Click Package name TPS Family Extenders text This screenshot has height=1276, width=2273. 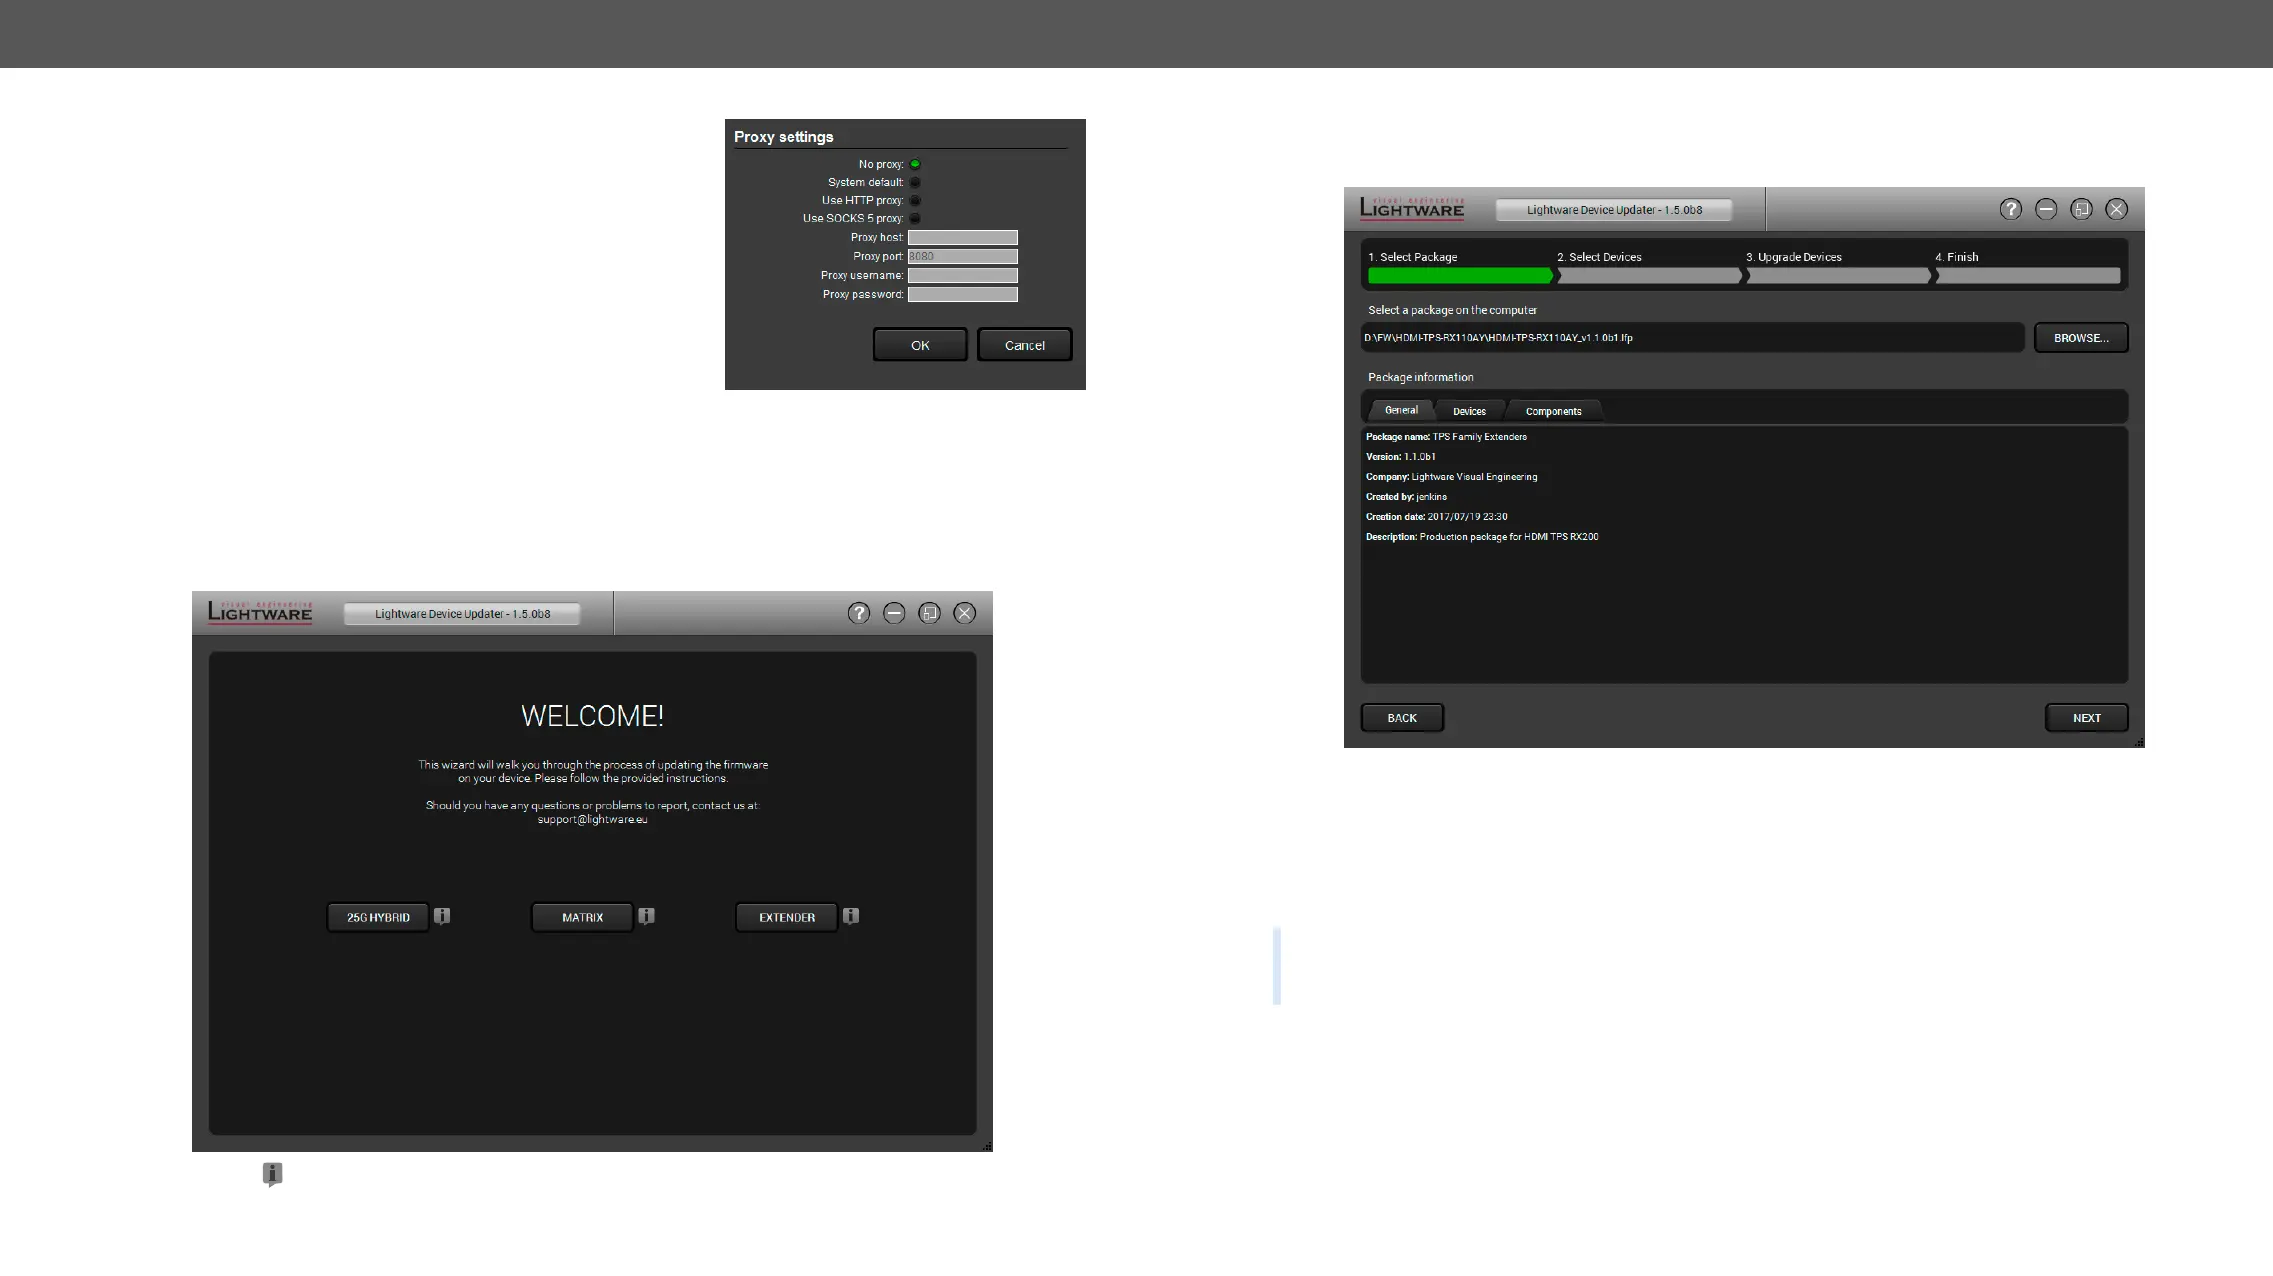(1446, 437)
